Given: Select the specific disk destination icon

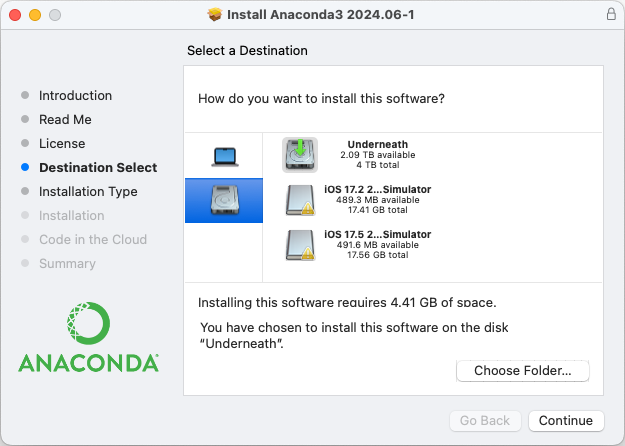Looking at the screenshot, I should 224,201.
